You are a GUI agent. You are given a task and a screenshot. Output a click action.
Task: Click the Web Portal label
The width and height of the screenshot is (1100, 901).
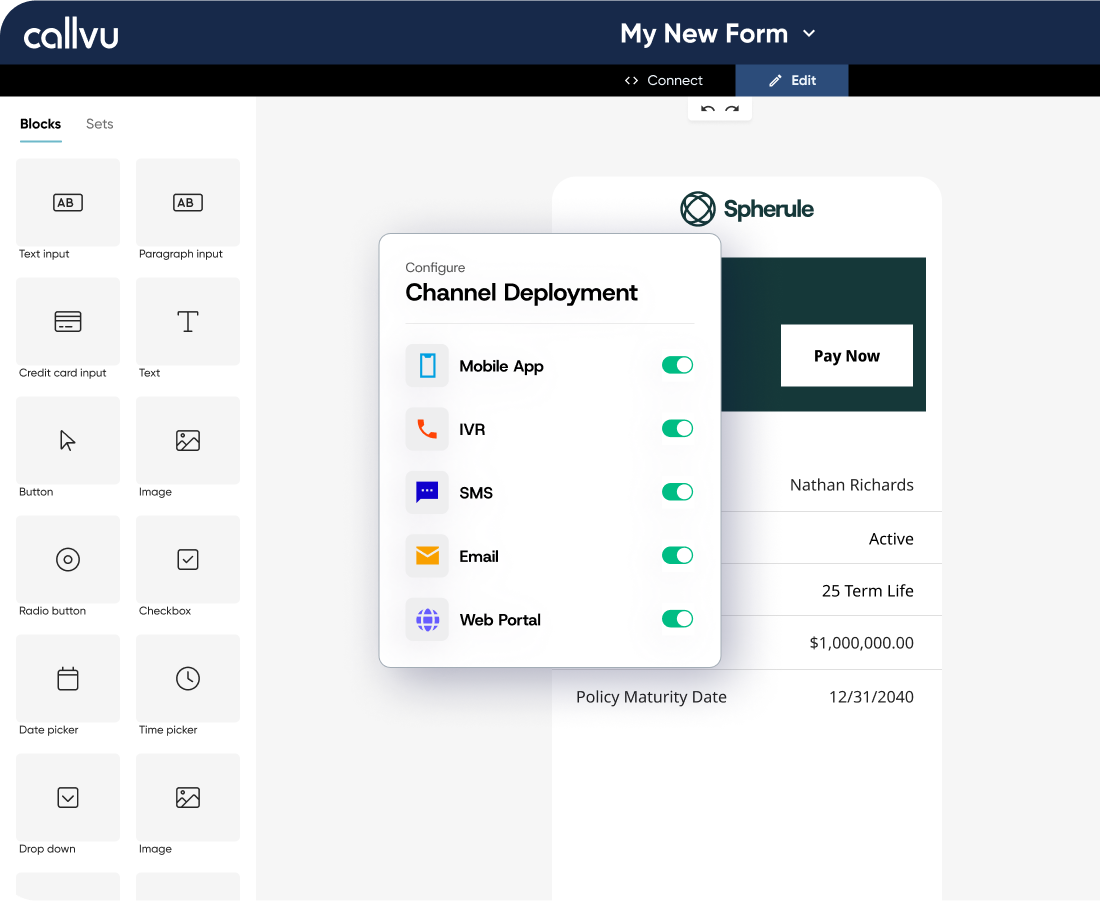pyautogui.click(x=500, y=620)
